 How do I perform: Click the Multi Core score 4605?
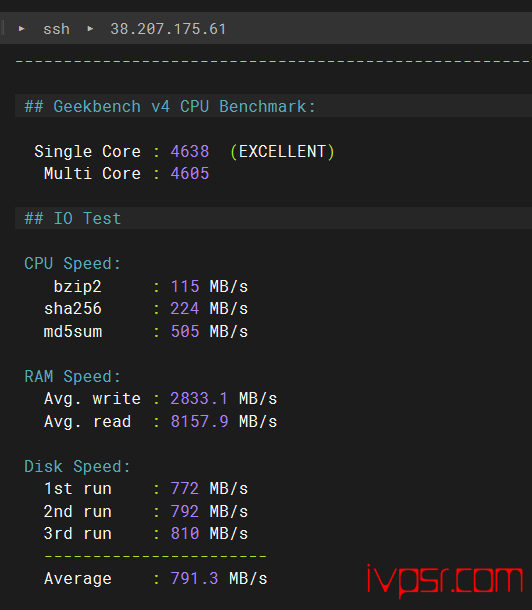click(x=190, y=174)
